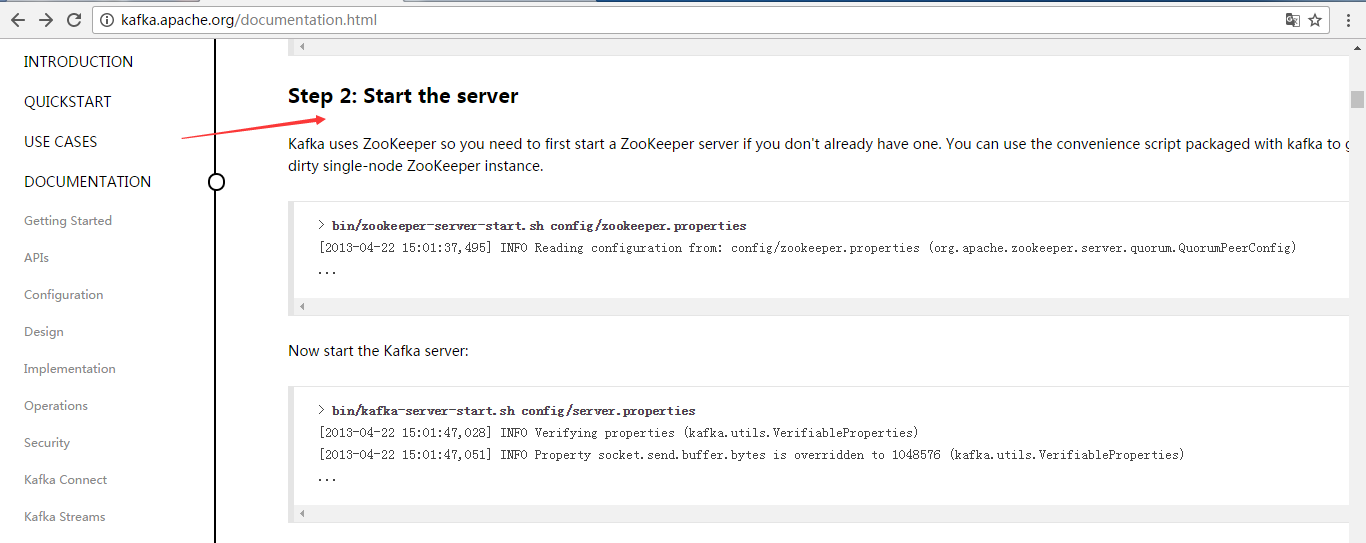Bookmark this page with the star icon

(1316, 20)
